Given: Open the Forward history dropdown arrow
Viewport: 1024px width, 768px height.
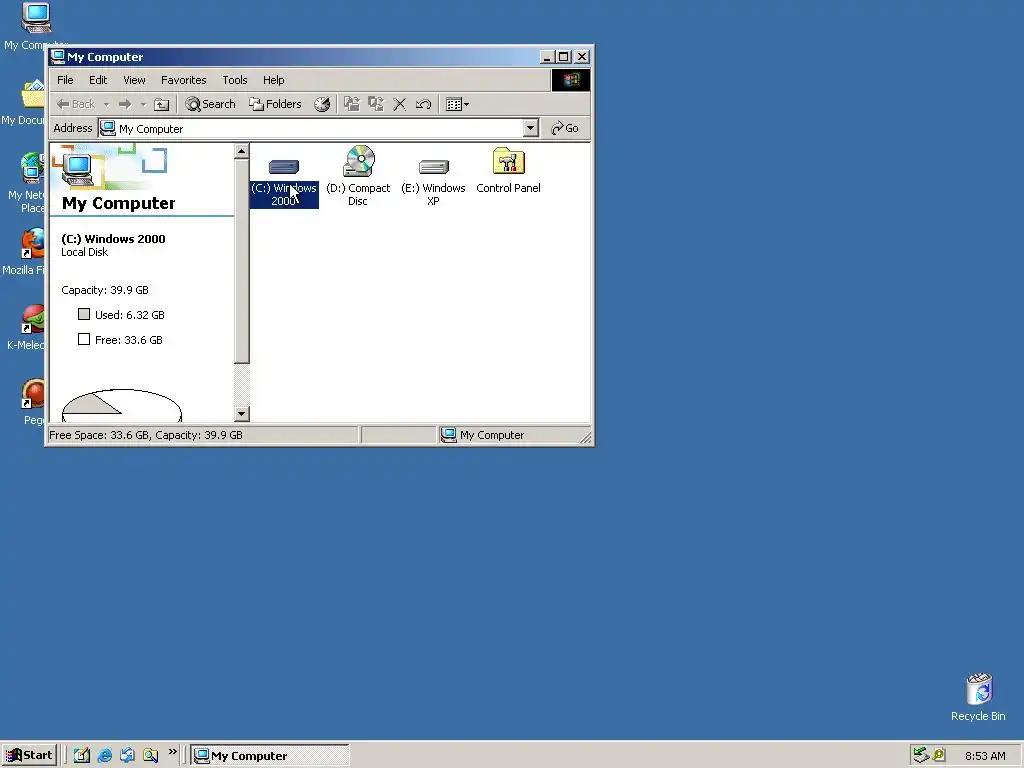Looking at the screenshot, I should tap(143, 104).
